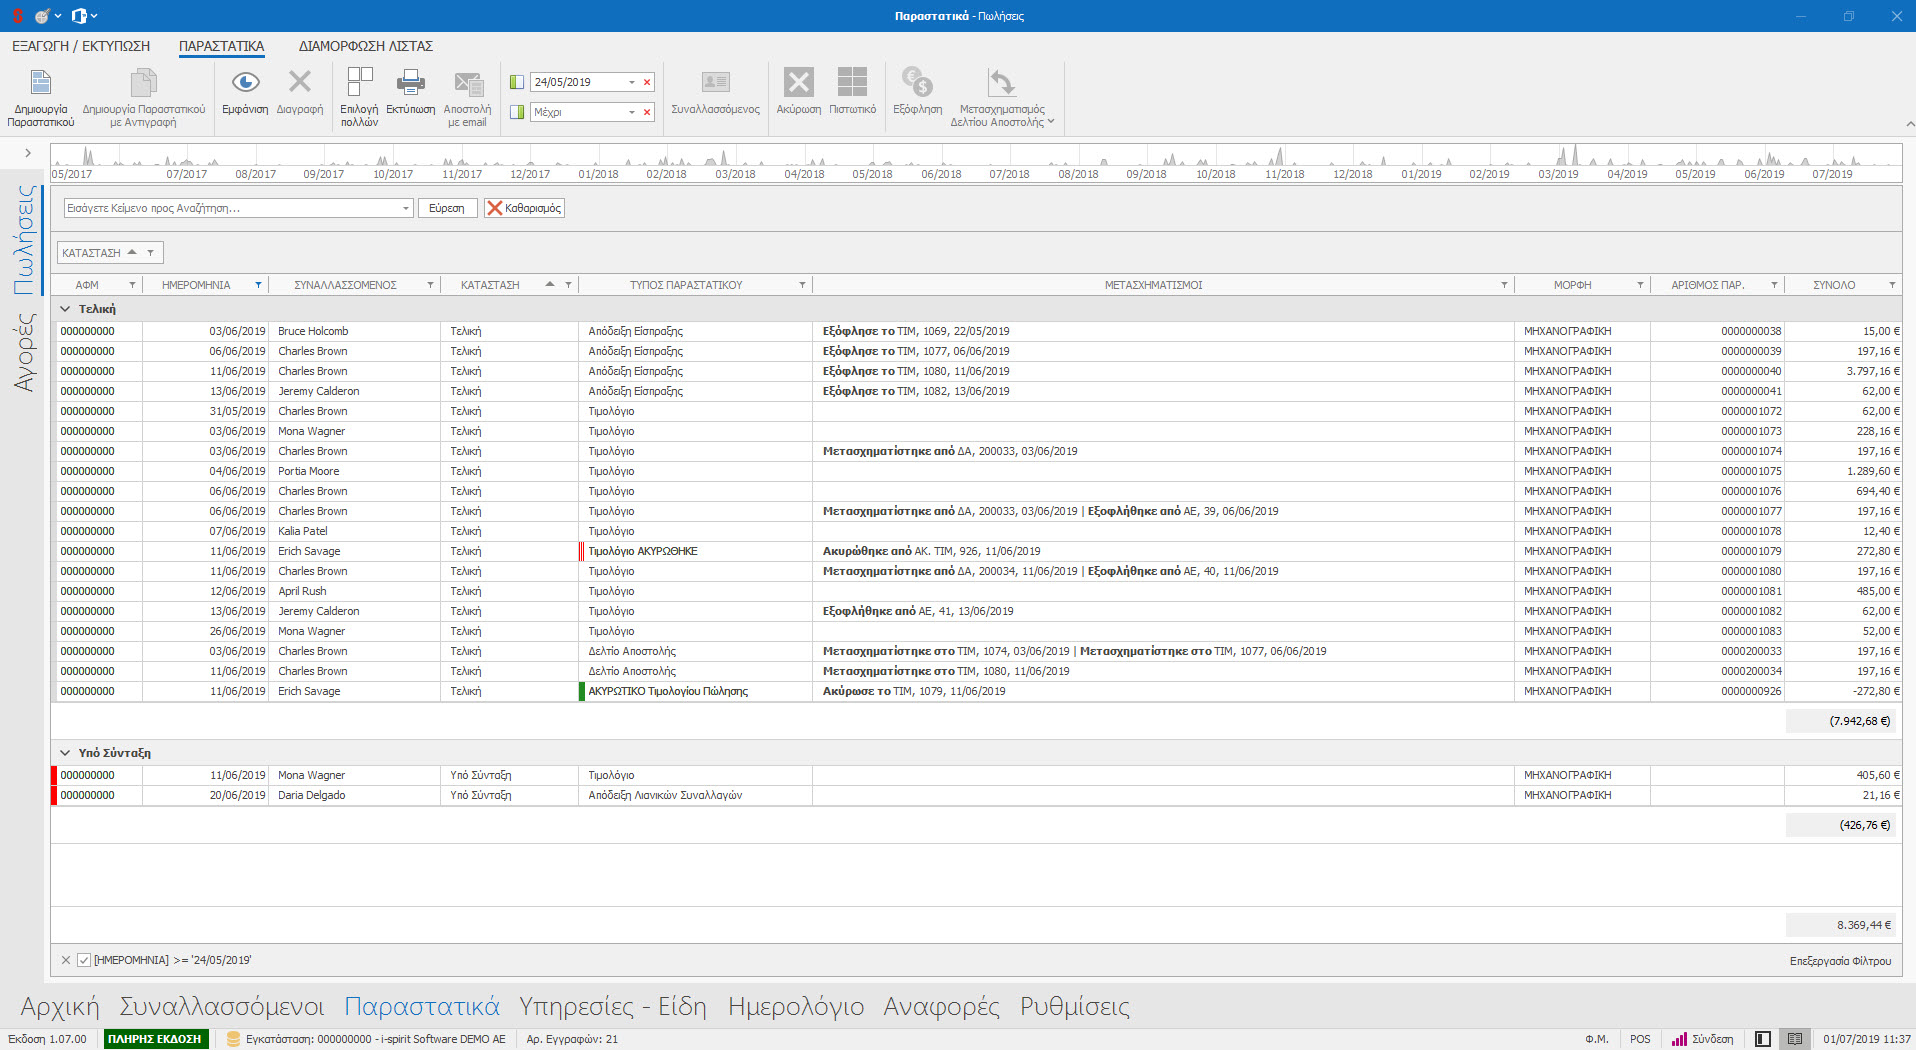Image resolution: width=1916 pixels, height=1050 pixels.
Task: Click the Εξόφληση payment icon
Action: pyautogui.click(x=917, y=83)
